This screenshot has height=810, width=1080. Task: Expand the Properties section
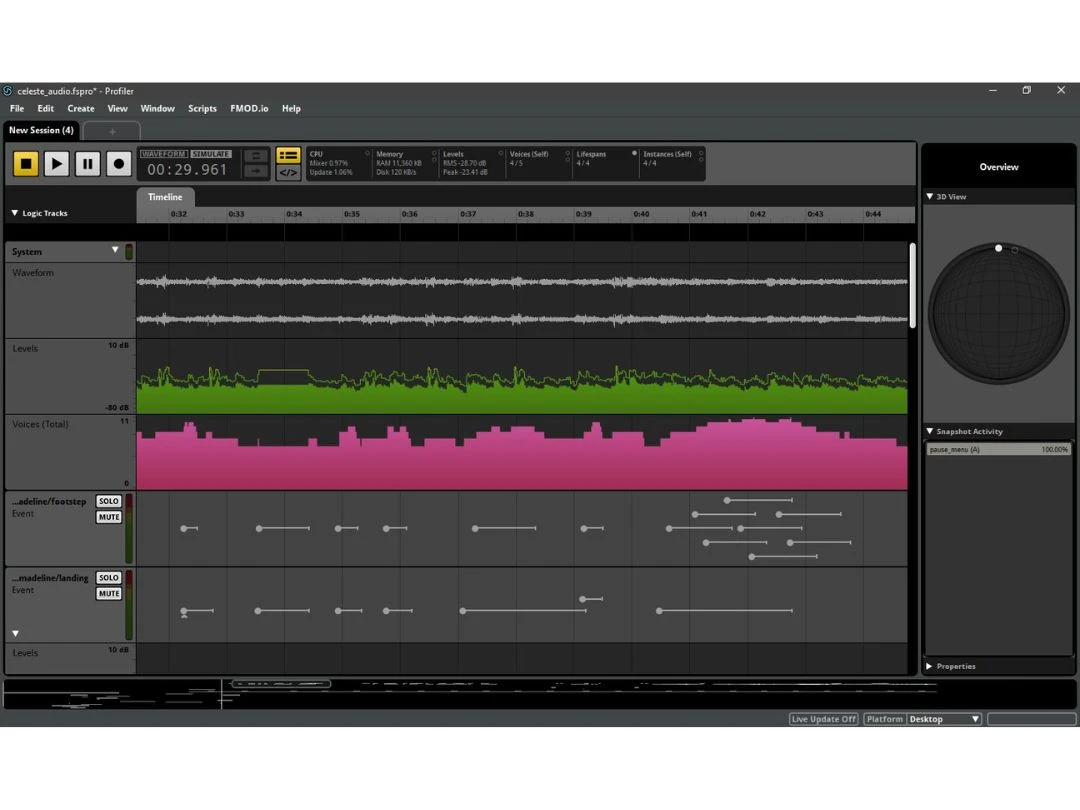[x=930, y=666]
